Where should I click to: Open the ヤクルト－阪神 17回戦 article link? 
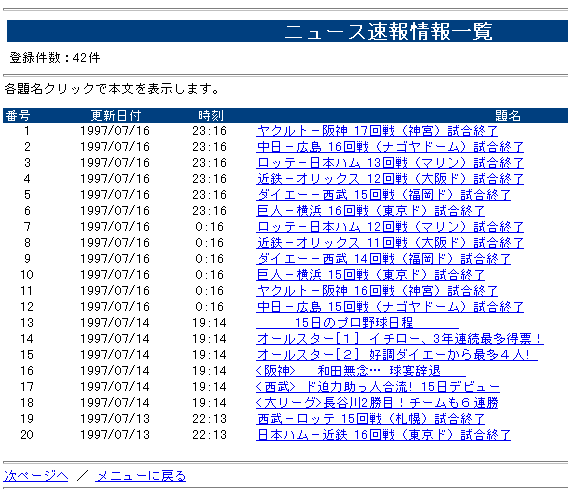pos(377,131)
